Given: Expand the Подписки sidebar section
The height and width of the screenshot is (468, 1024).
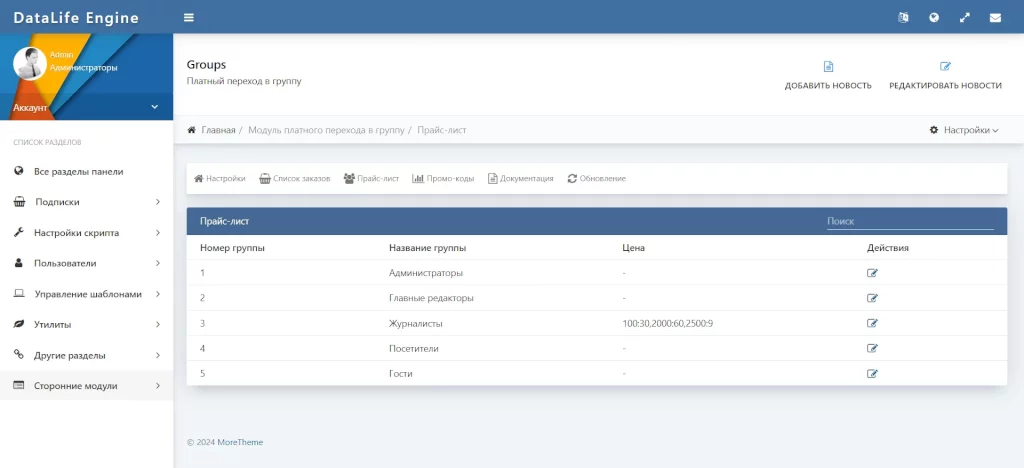Looking at the screenshot, I should coord(158,202).
